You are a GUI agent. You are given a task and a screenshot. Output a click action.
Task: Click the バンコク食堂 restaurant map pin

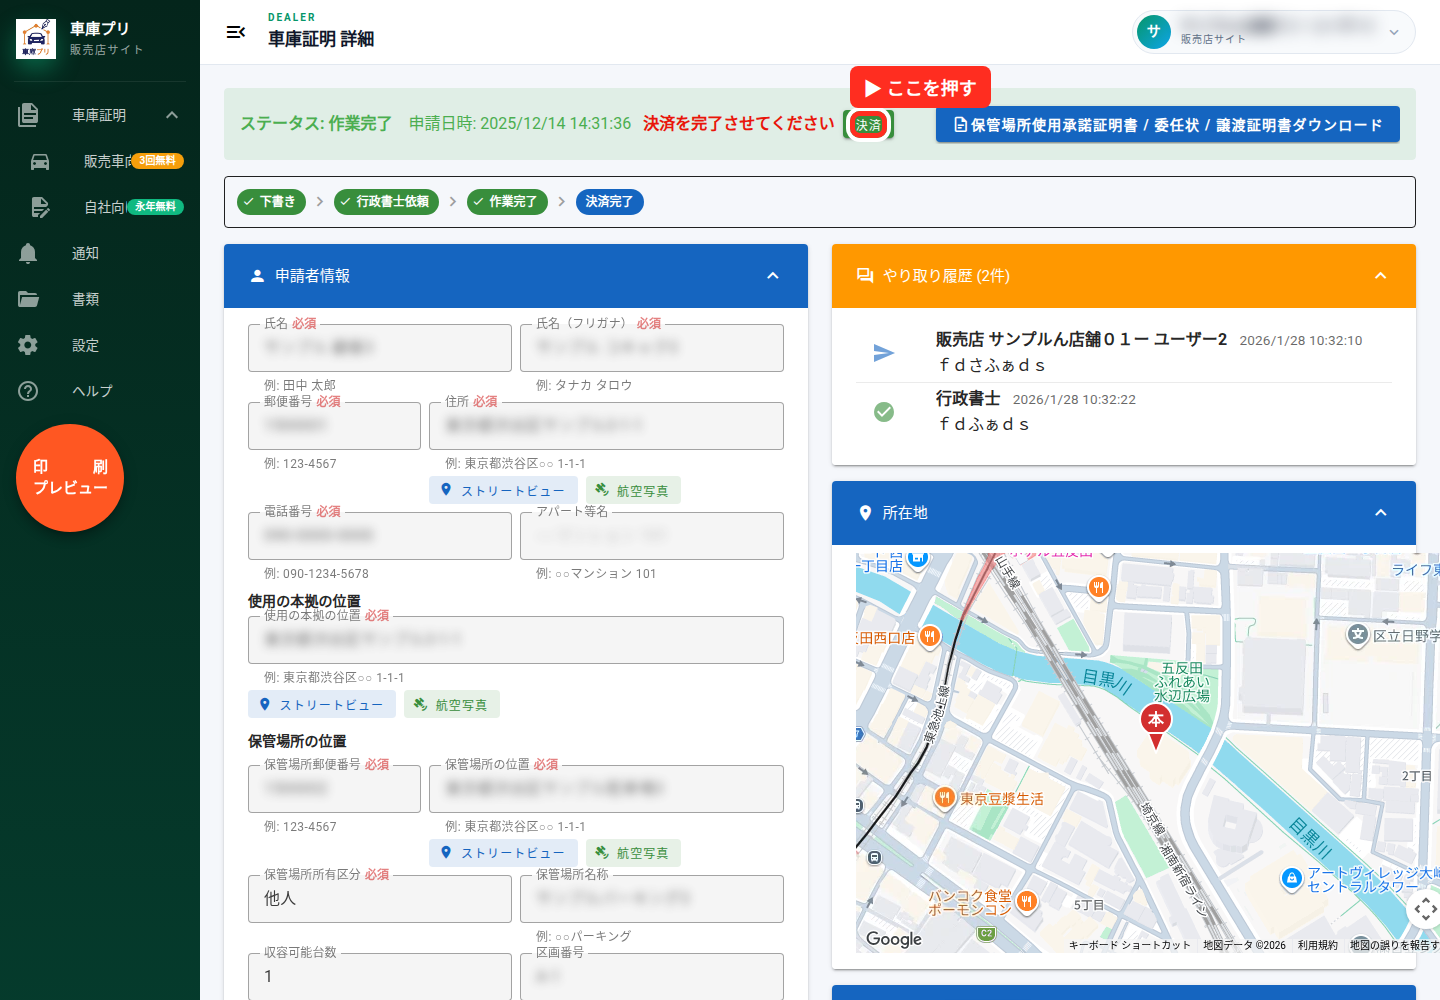[1026, 903]
